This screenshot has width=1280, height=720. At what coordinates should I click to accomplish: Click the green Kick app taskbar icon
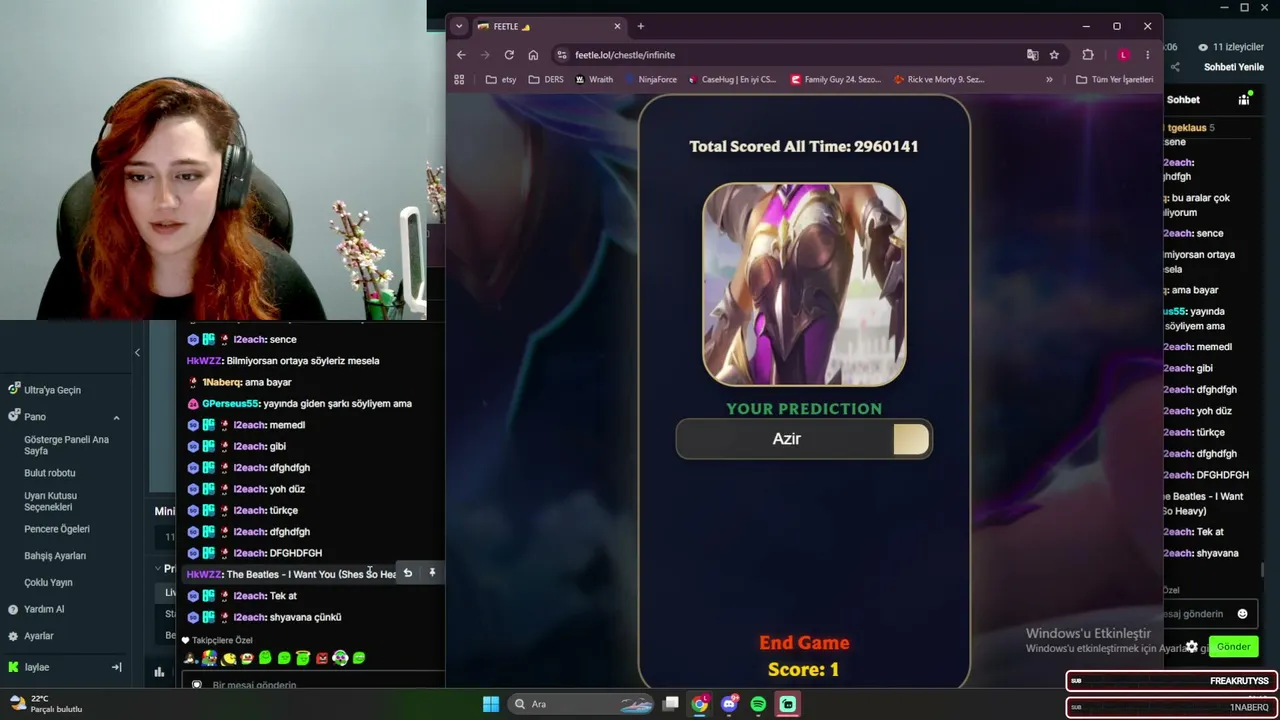coord(788,704)
